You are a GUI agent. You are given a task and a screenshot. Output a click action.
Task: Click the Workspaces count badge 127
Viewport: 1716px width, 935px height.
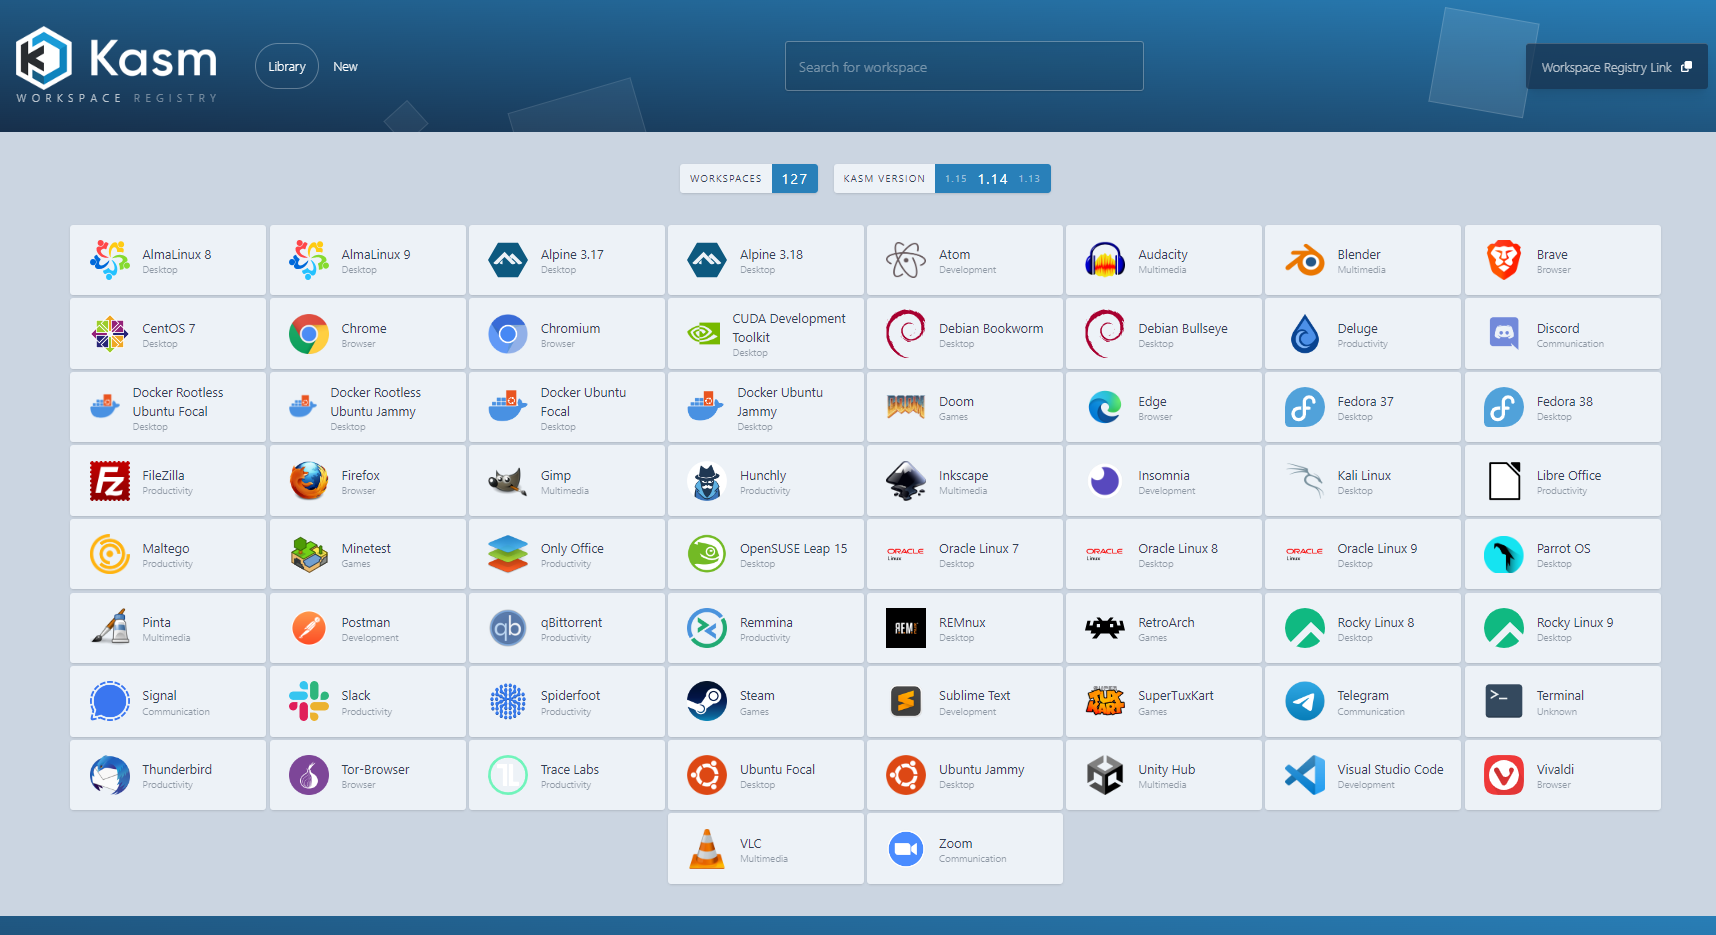(795, 179)
